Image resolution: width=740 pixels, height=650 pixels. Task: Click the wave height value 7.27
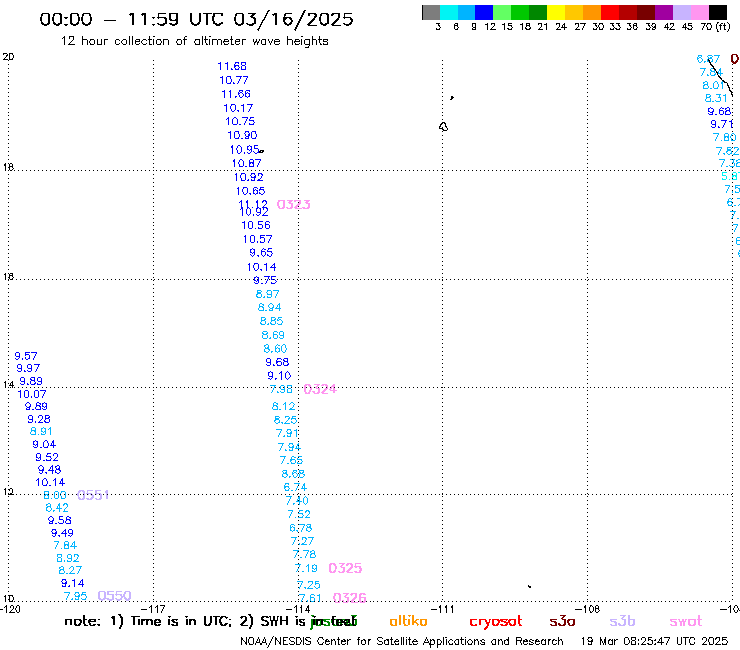[302, 541]
